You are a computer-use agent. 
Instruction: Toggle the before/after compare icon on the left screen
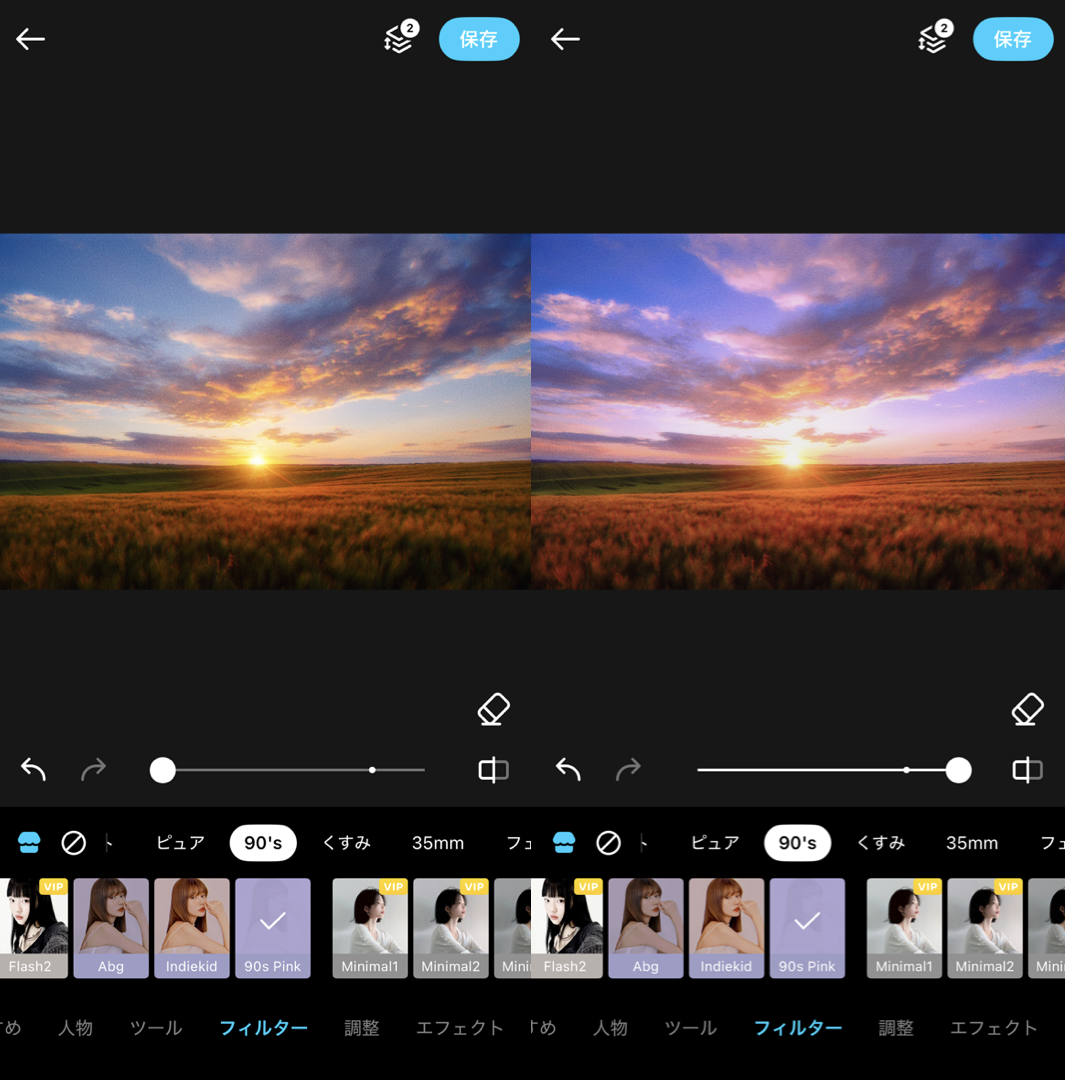coord(493,770)
